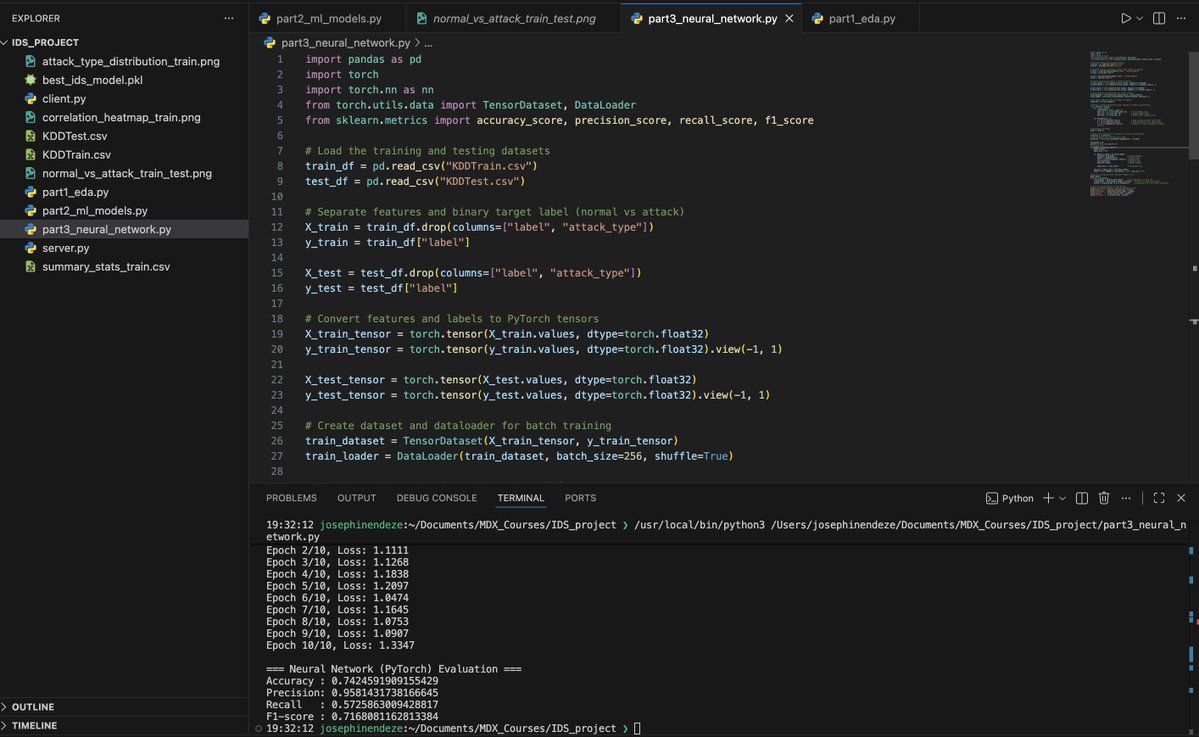Viewport: 1199px width, 737px height.
Task: Open part2_ml_models.py from Explorer list
Action: 95,210
